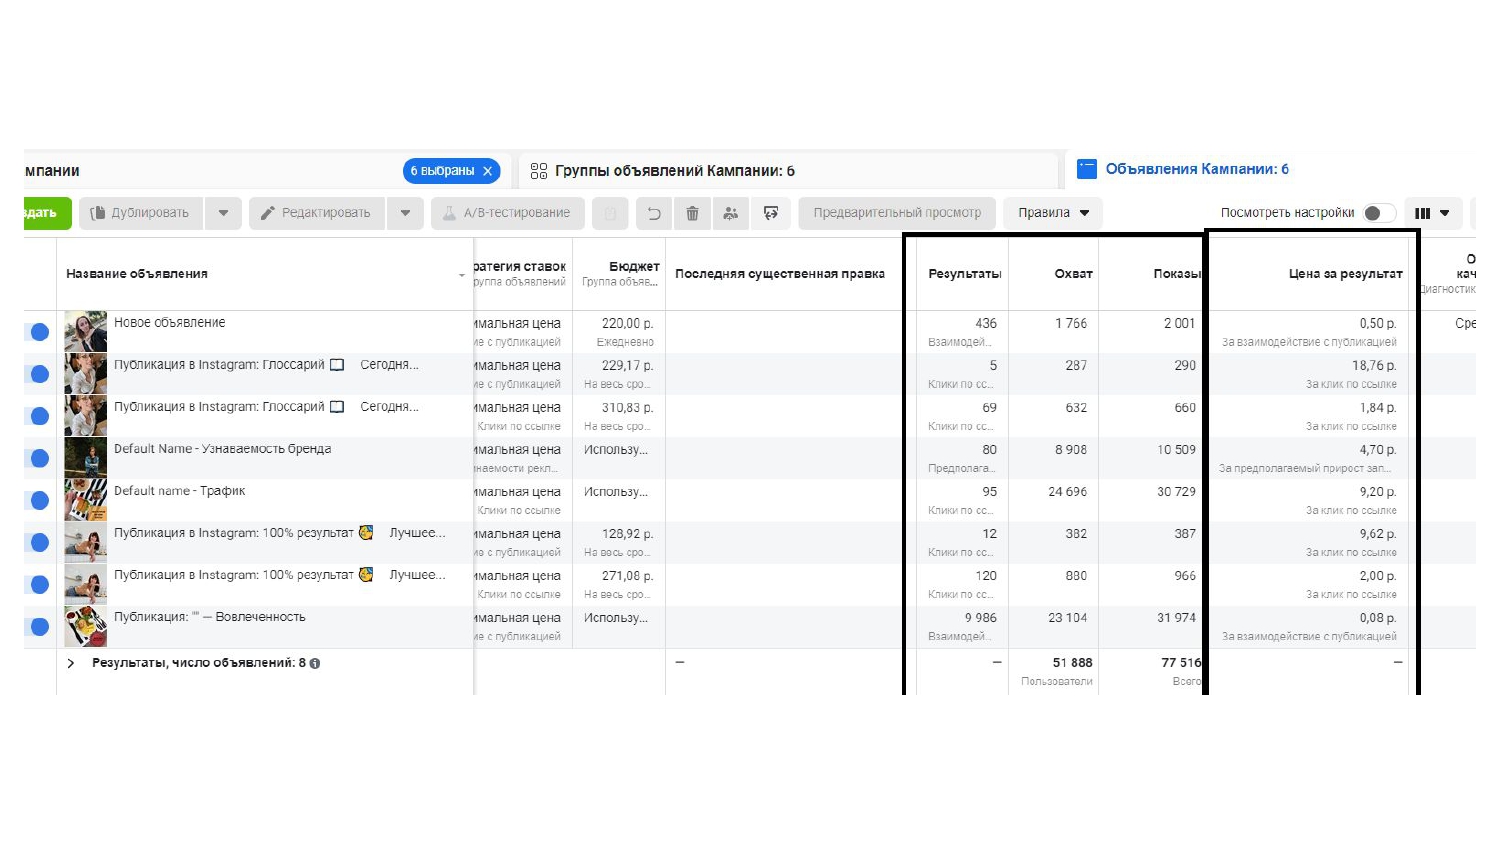Open the ad named Новое объявление

click(169, 323)
